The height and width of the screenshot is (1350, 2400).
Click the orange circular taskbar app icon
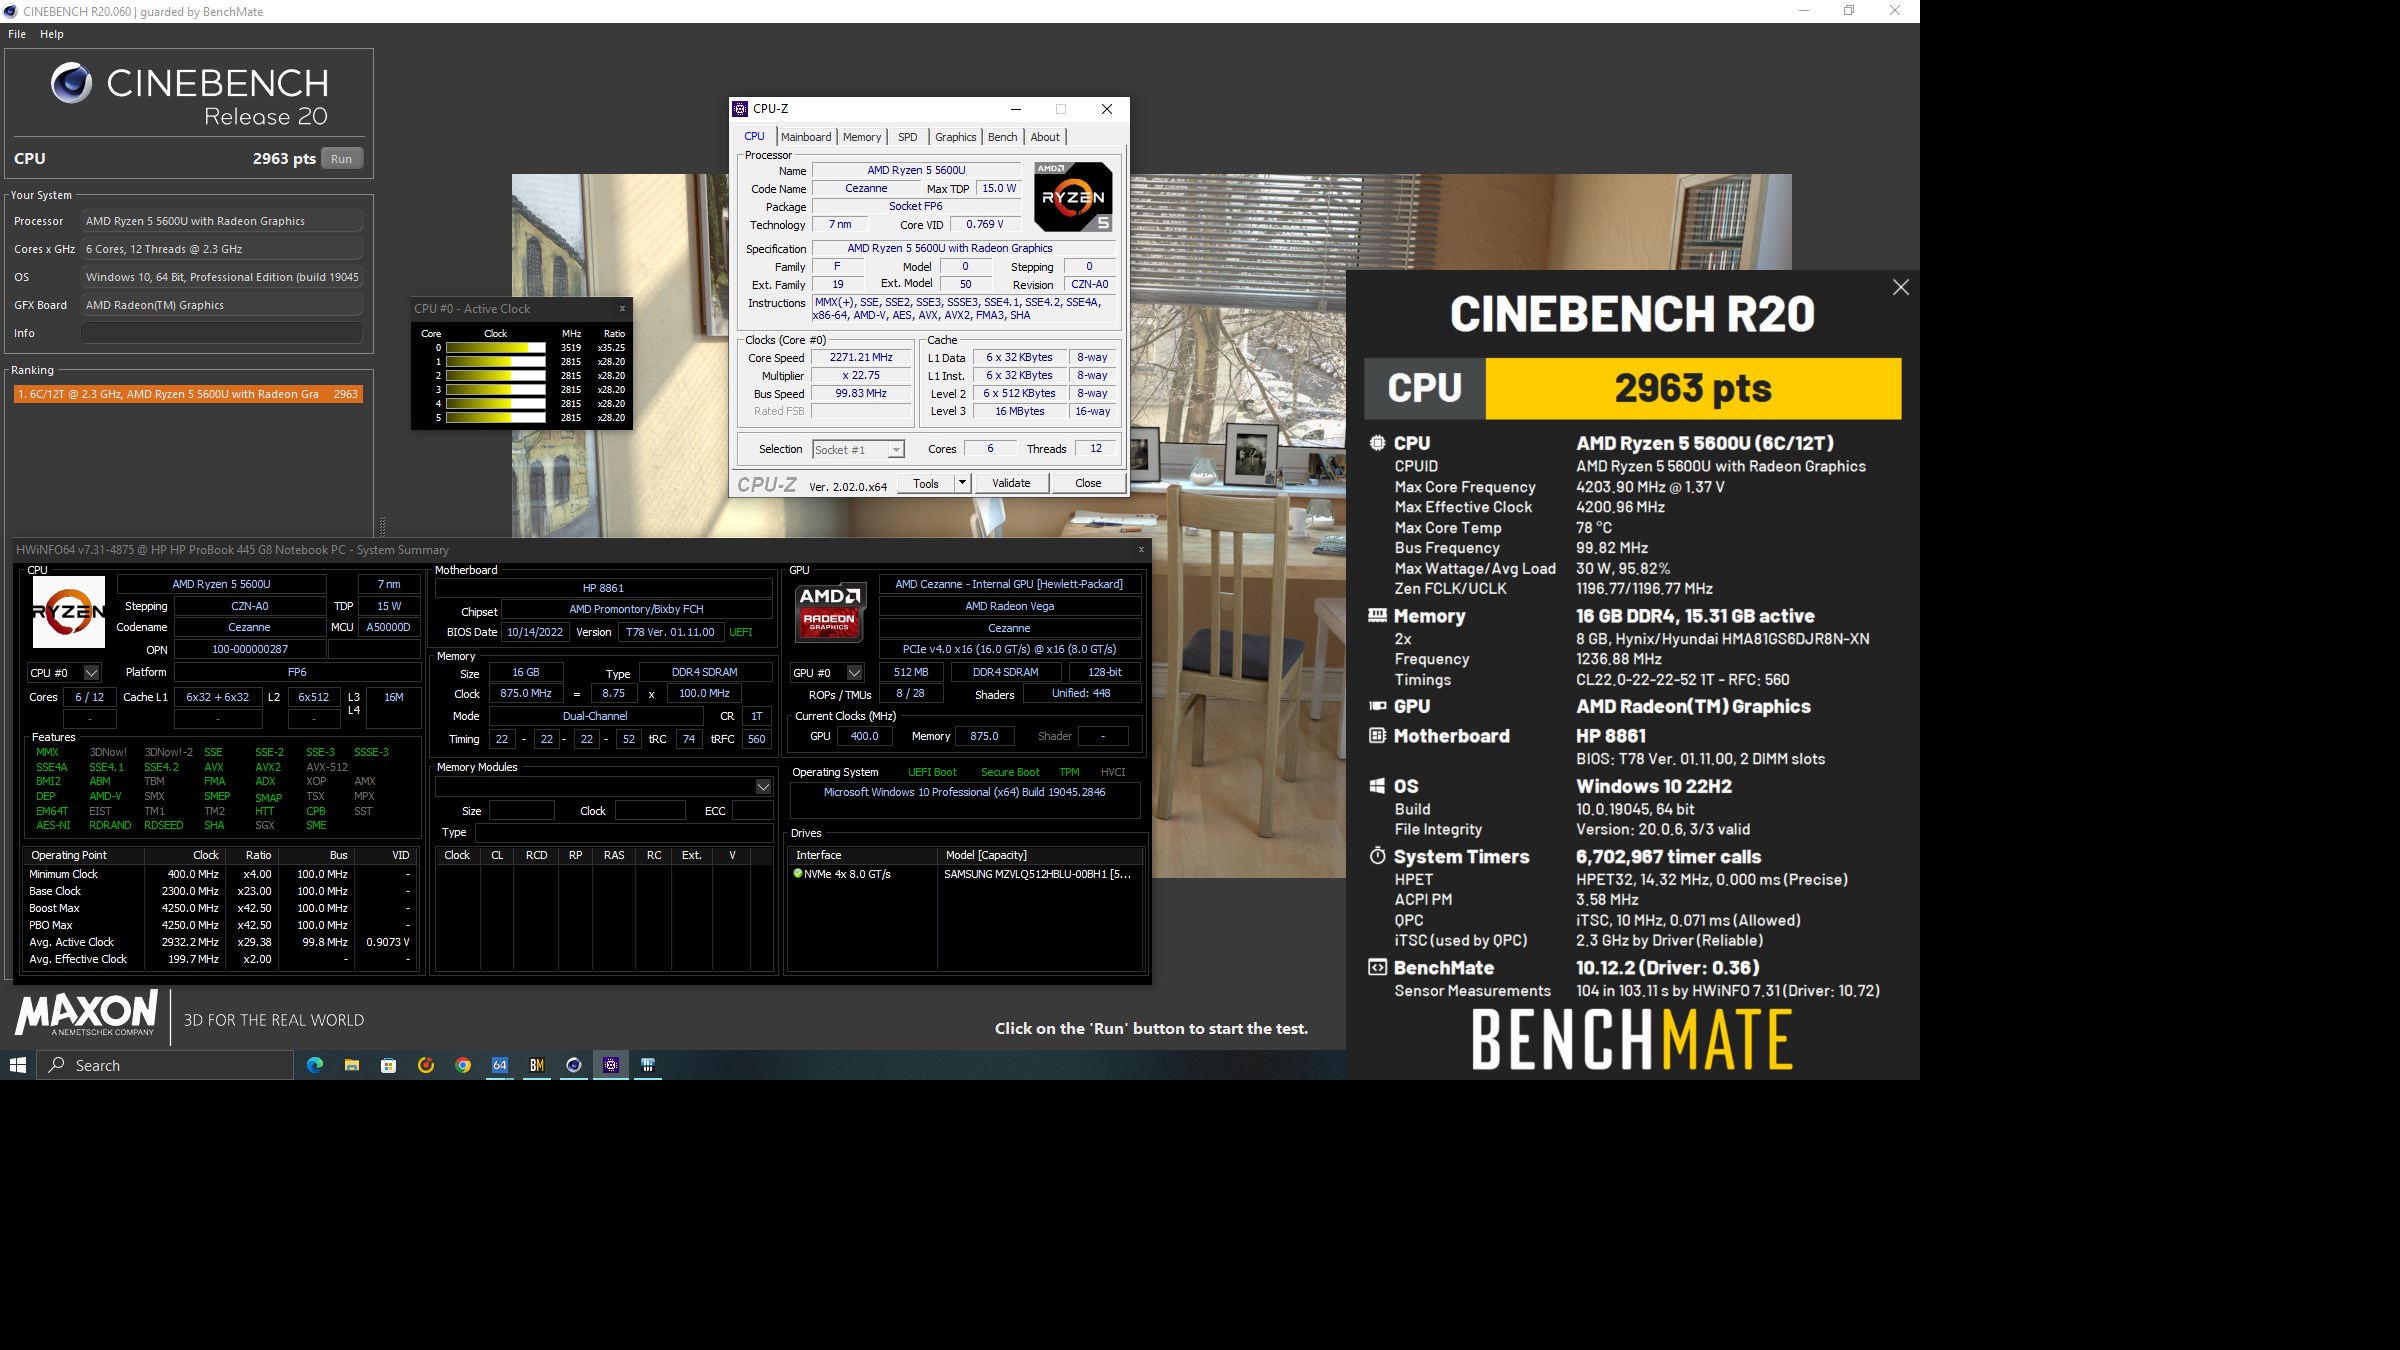pos(426,1065)
